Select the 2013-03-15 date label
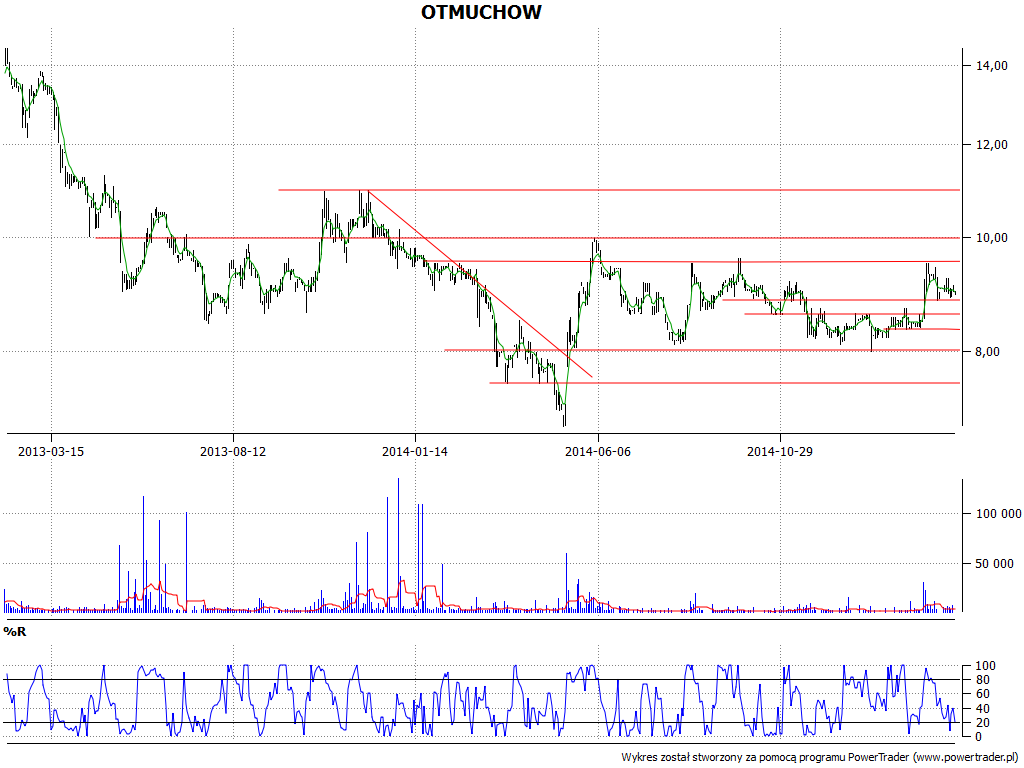This screenshot has height=768, width=1024. [x=51, y=451]
